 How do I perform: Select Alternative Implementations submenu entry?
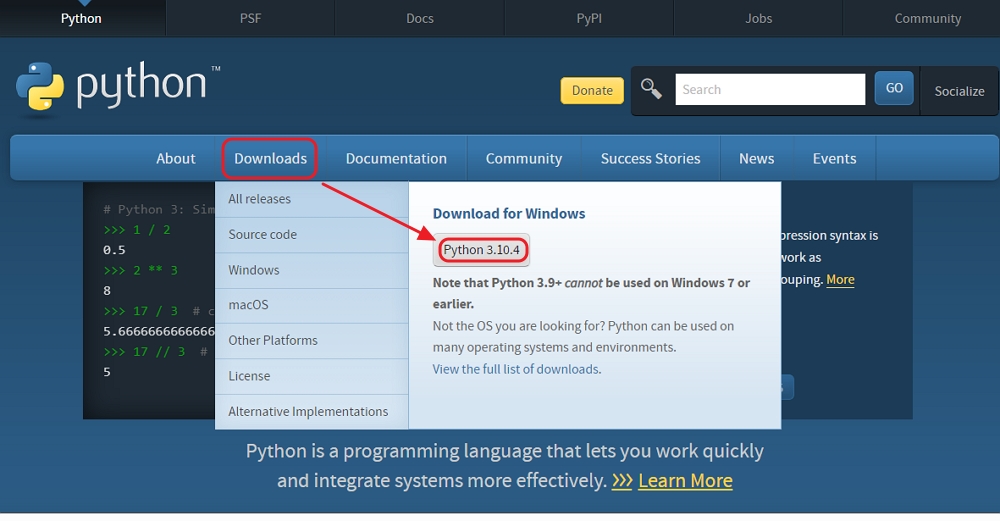coord(312,412)
